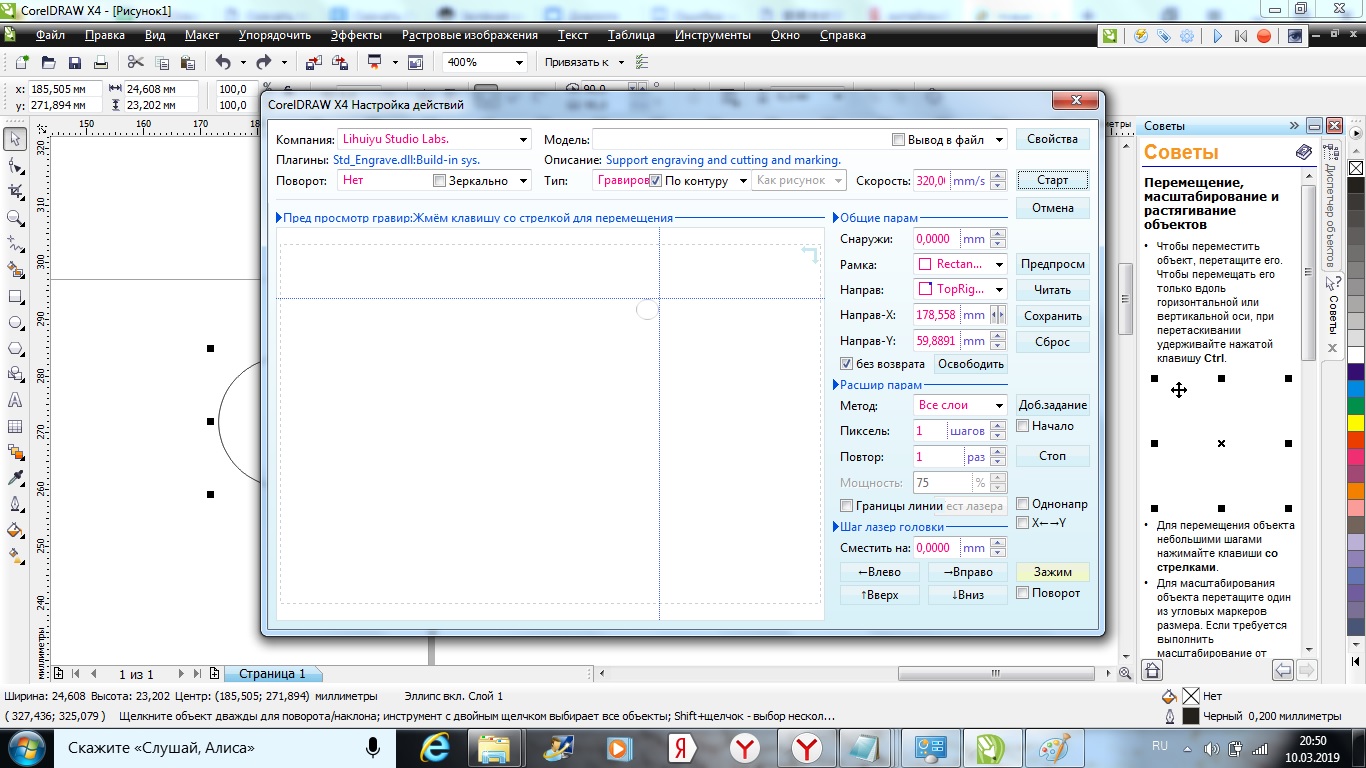The image size is (1366, 768).
Task: Click the laser engraving gear settings icon
Action: [x=1187, y=36]
